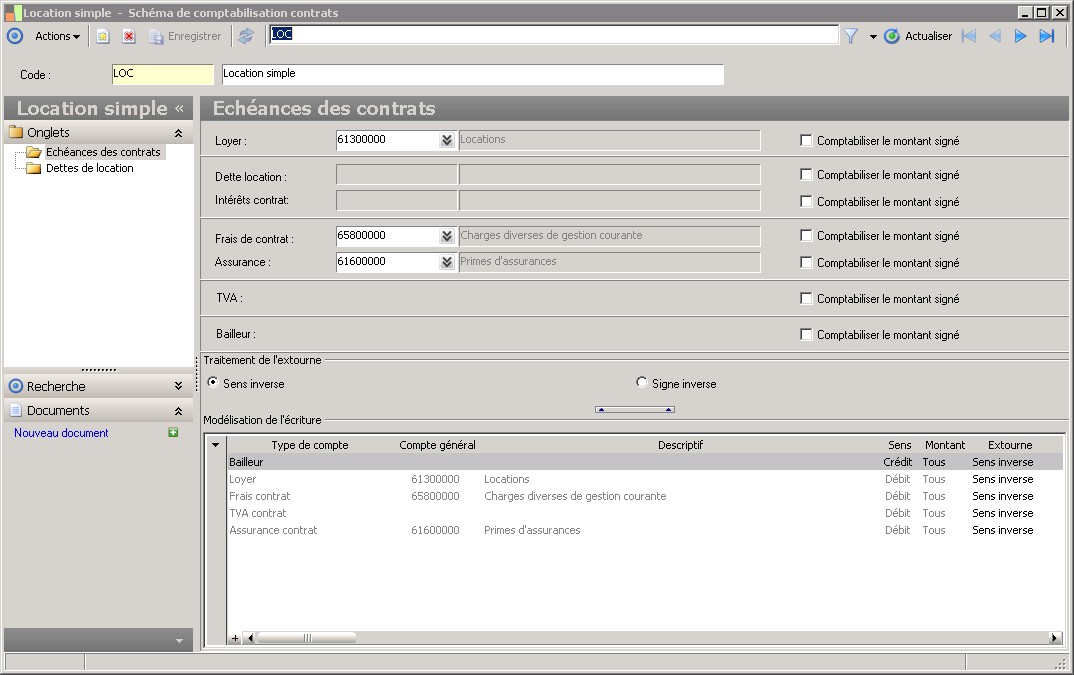Collapse the Location simple side panel
The height and width of the screenshot is (675, 1074).
click(x=179, y=108)
